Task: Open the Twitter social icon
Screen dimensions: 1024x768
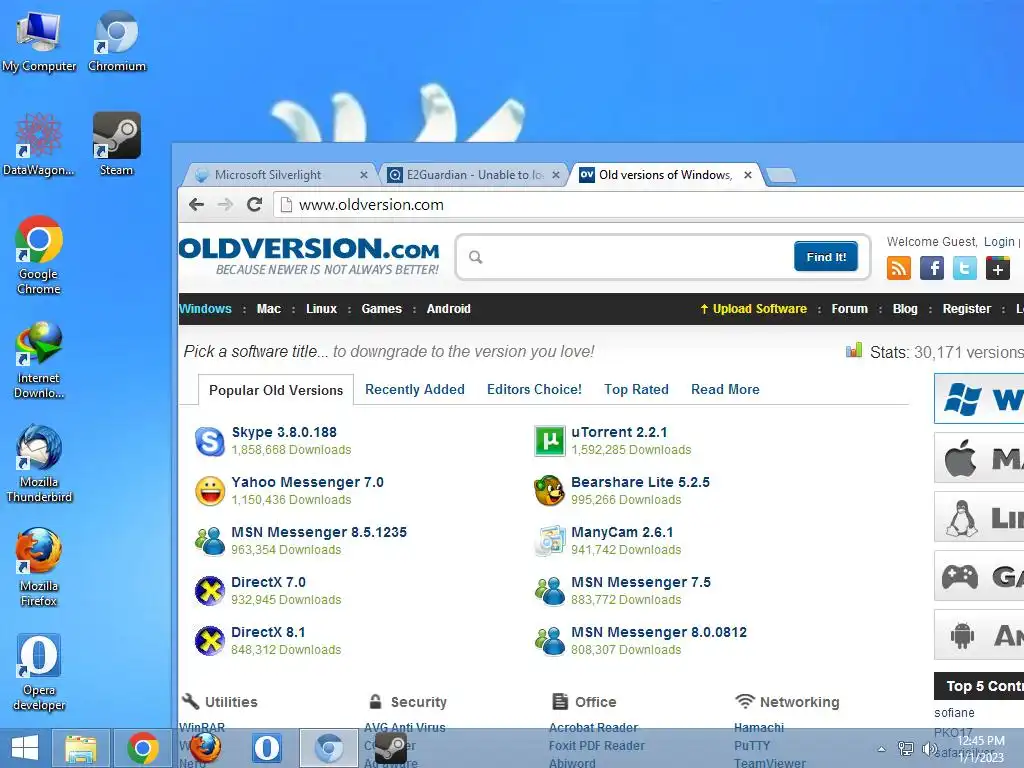Action: click(965, 268)
